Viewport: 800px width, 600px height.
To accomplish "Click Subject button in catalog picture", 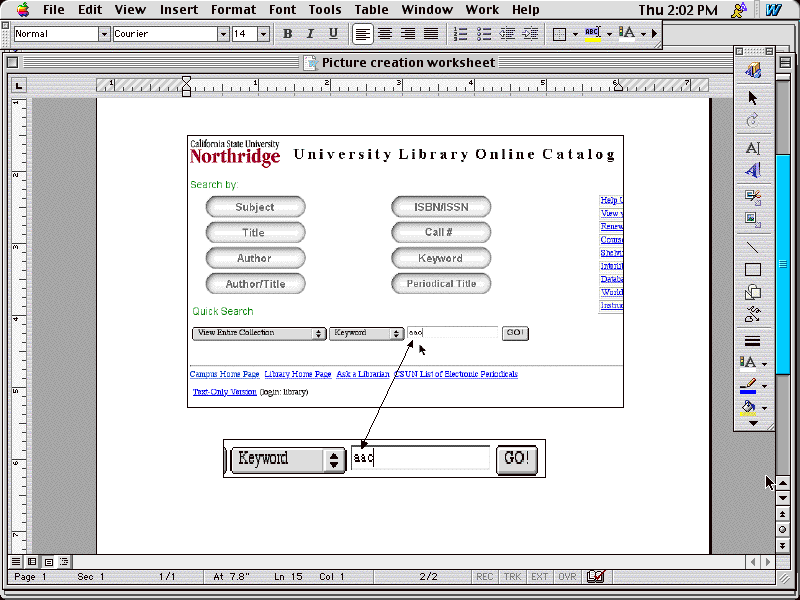I will pyautogui.click(x=255, y=207).
